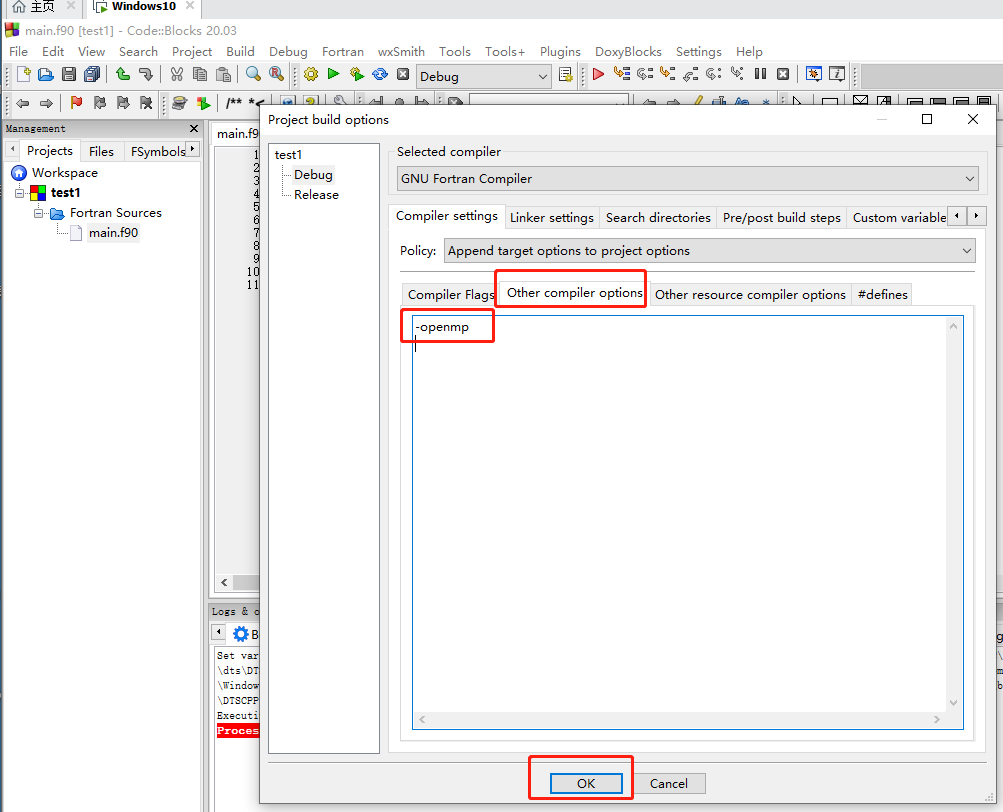Screen dimensions: 1003x812
Task: Click the Build (gear) icon
Action: coord(310,74)
